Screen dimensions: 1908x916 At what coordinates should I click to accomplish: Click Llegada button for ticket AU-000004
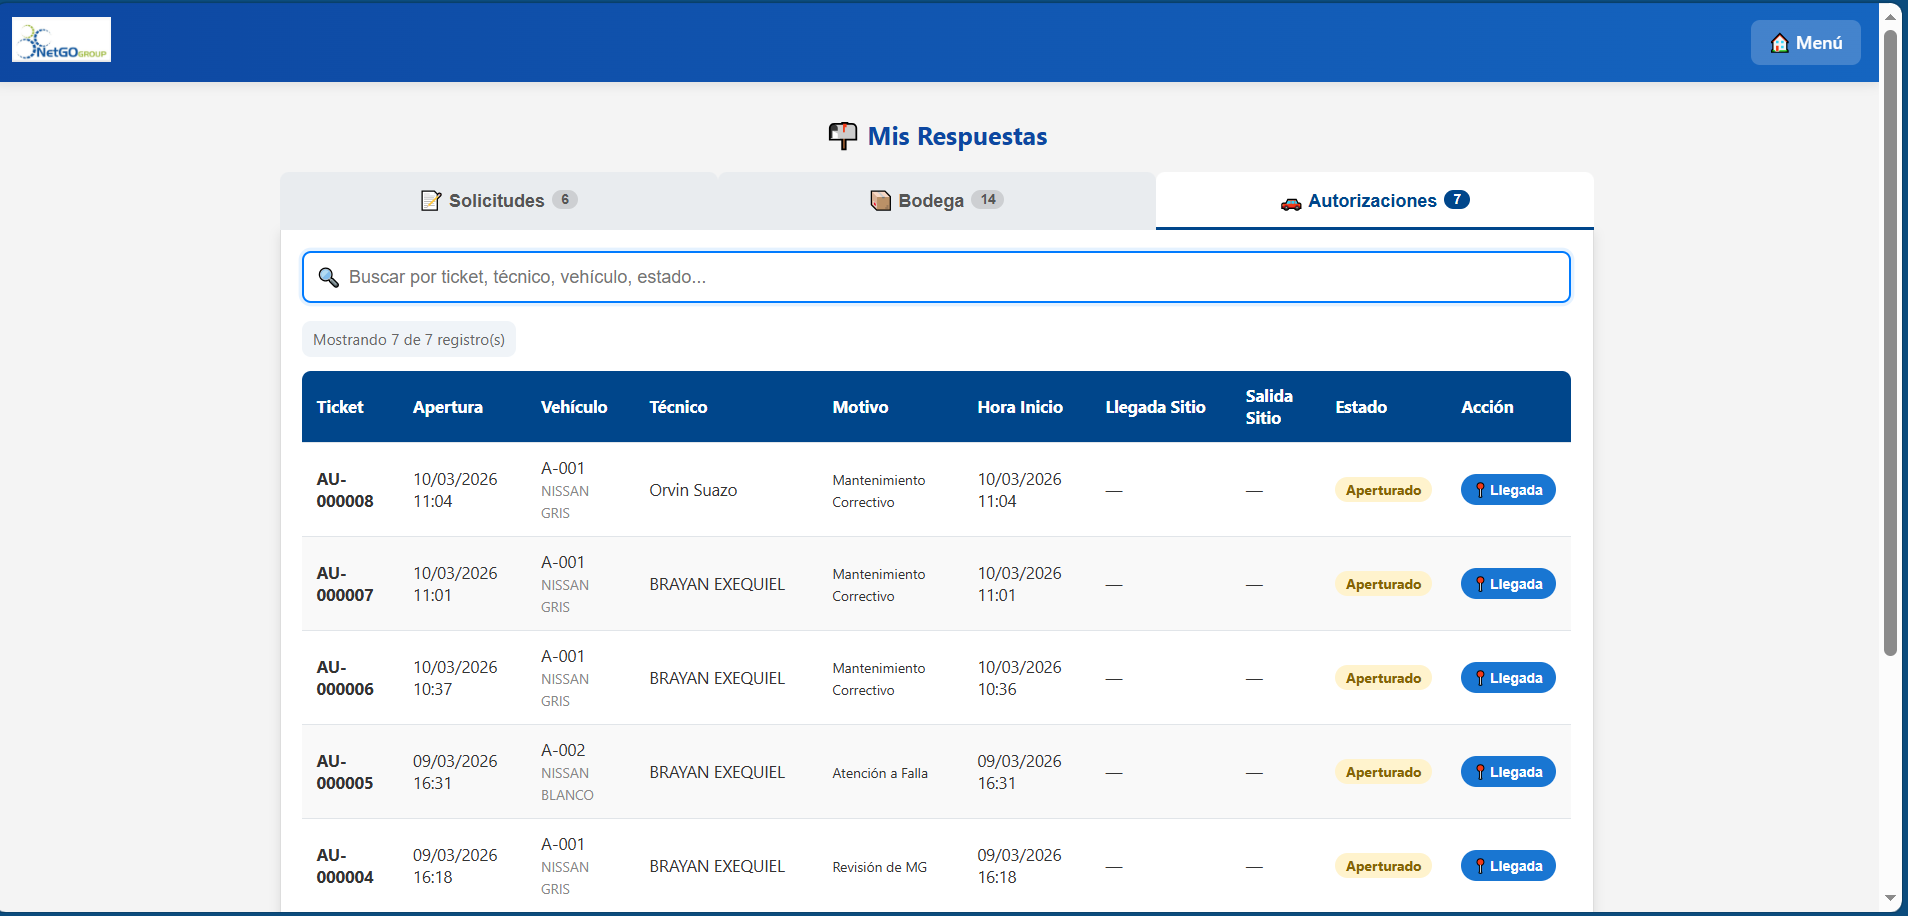point(1507,866)
